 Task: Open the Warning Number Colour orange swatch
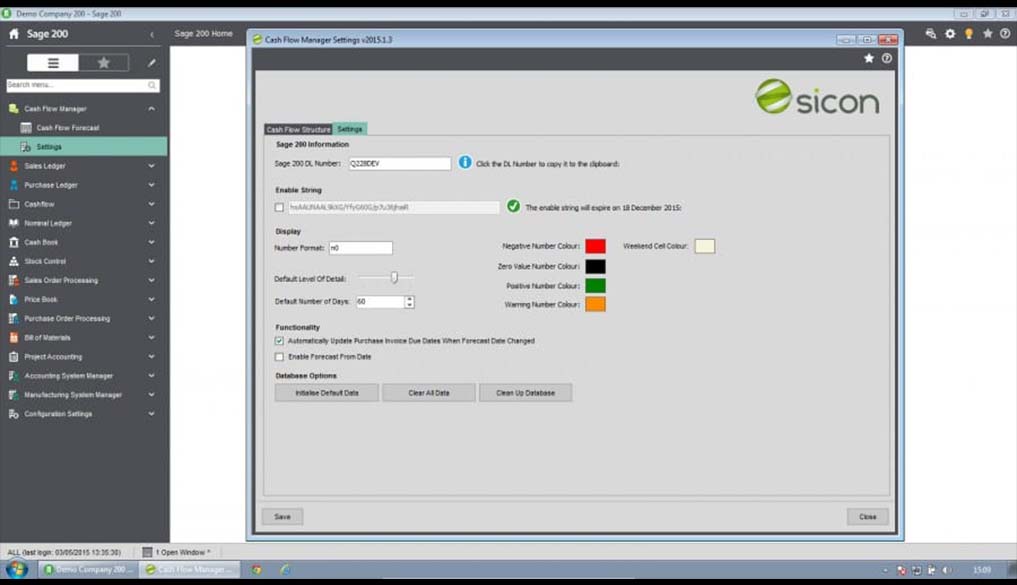[x=595, y=304]
